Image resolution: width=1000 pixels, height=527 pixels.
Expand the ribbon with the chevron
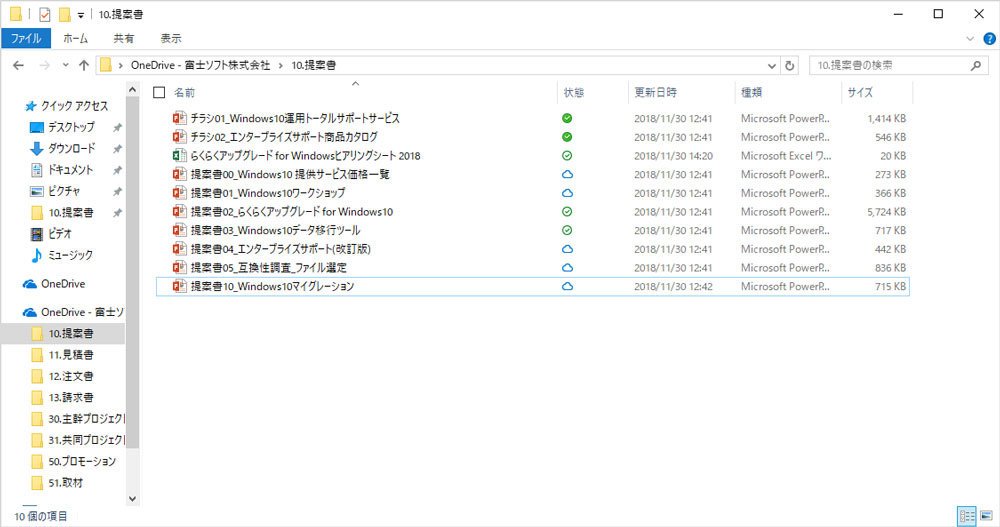tap(970, 39)
